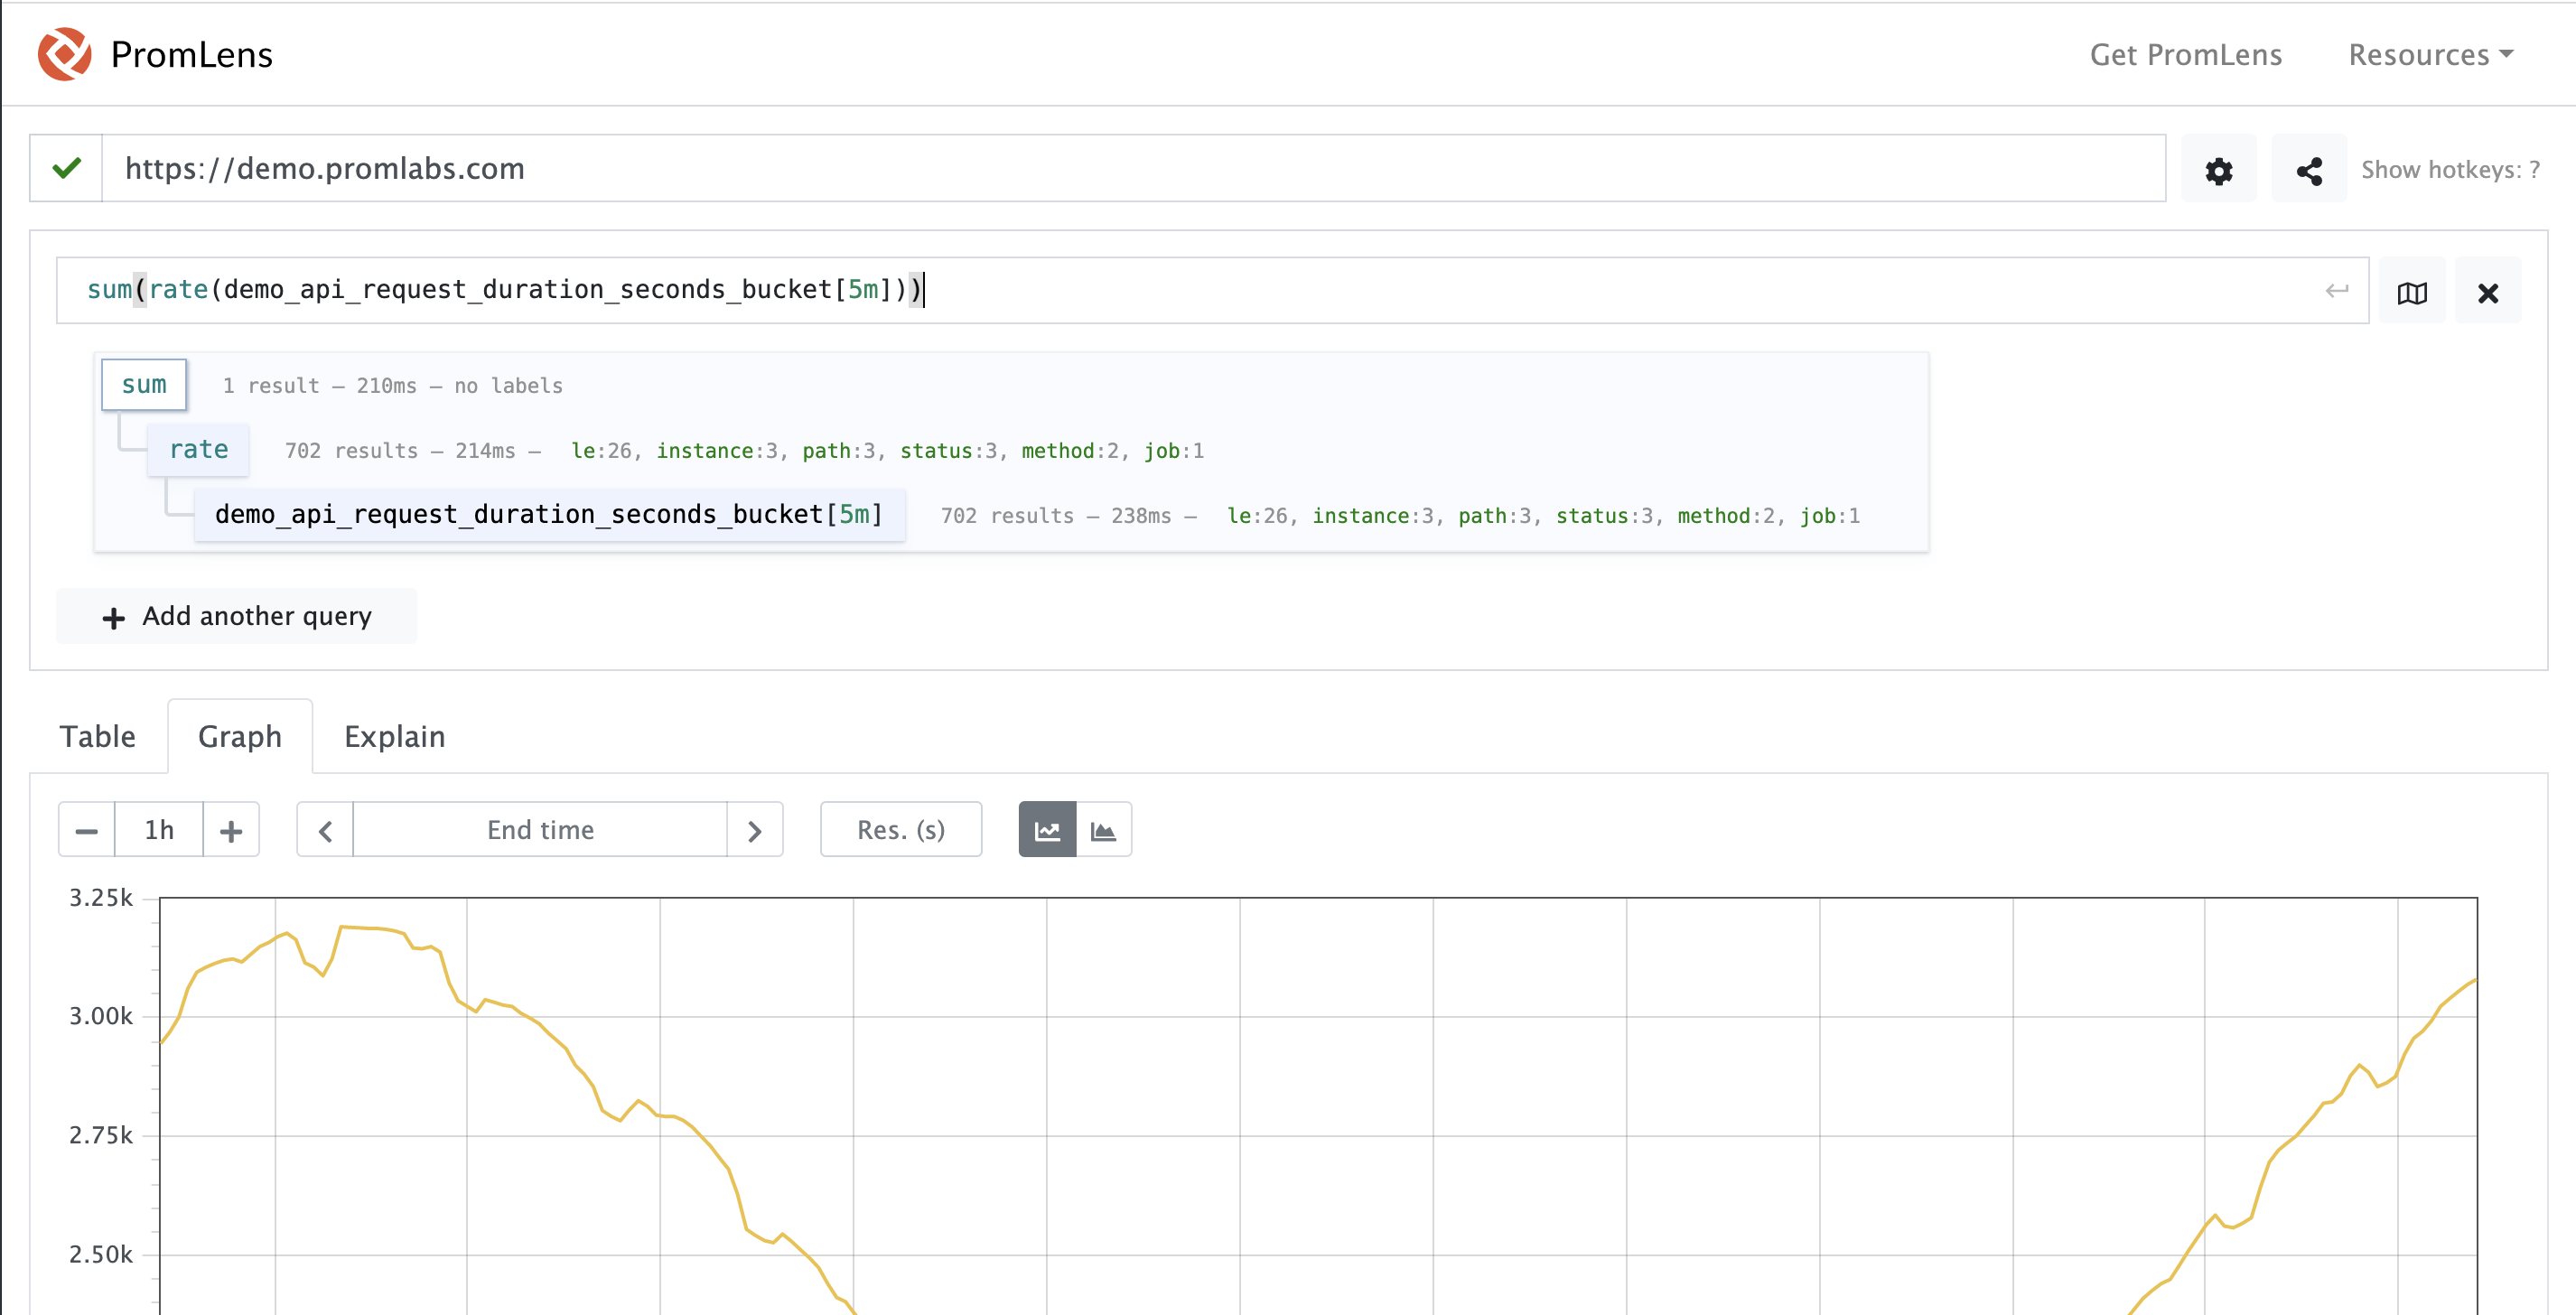
Task: Click the green connection status checkmark
Action: tap(66, 168)
